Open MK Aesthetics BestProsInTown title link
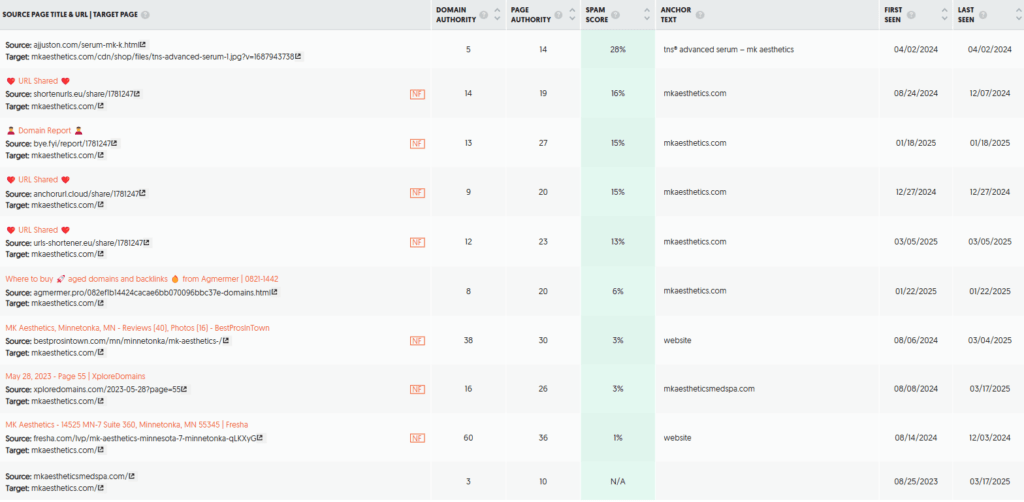The width and height of the screenshot is (1024, 502). click(137, 328)
